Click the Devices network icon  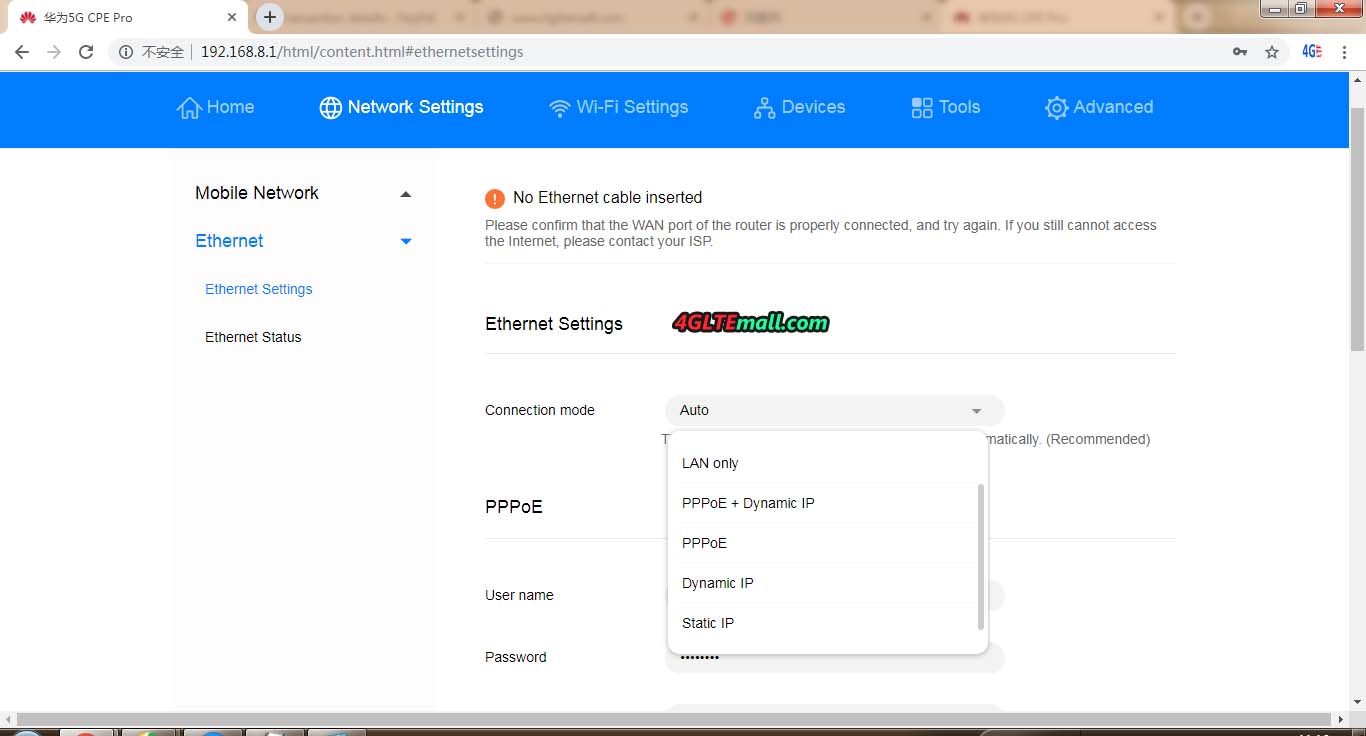(x=764, y=108)
